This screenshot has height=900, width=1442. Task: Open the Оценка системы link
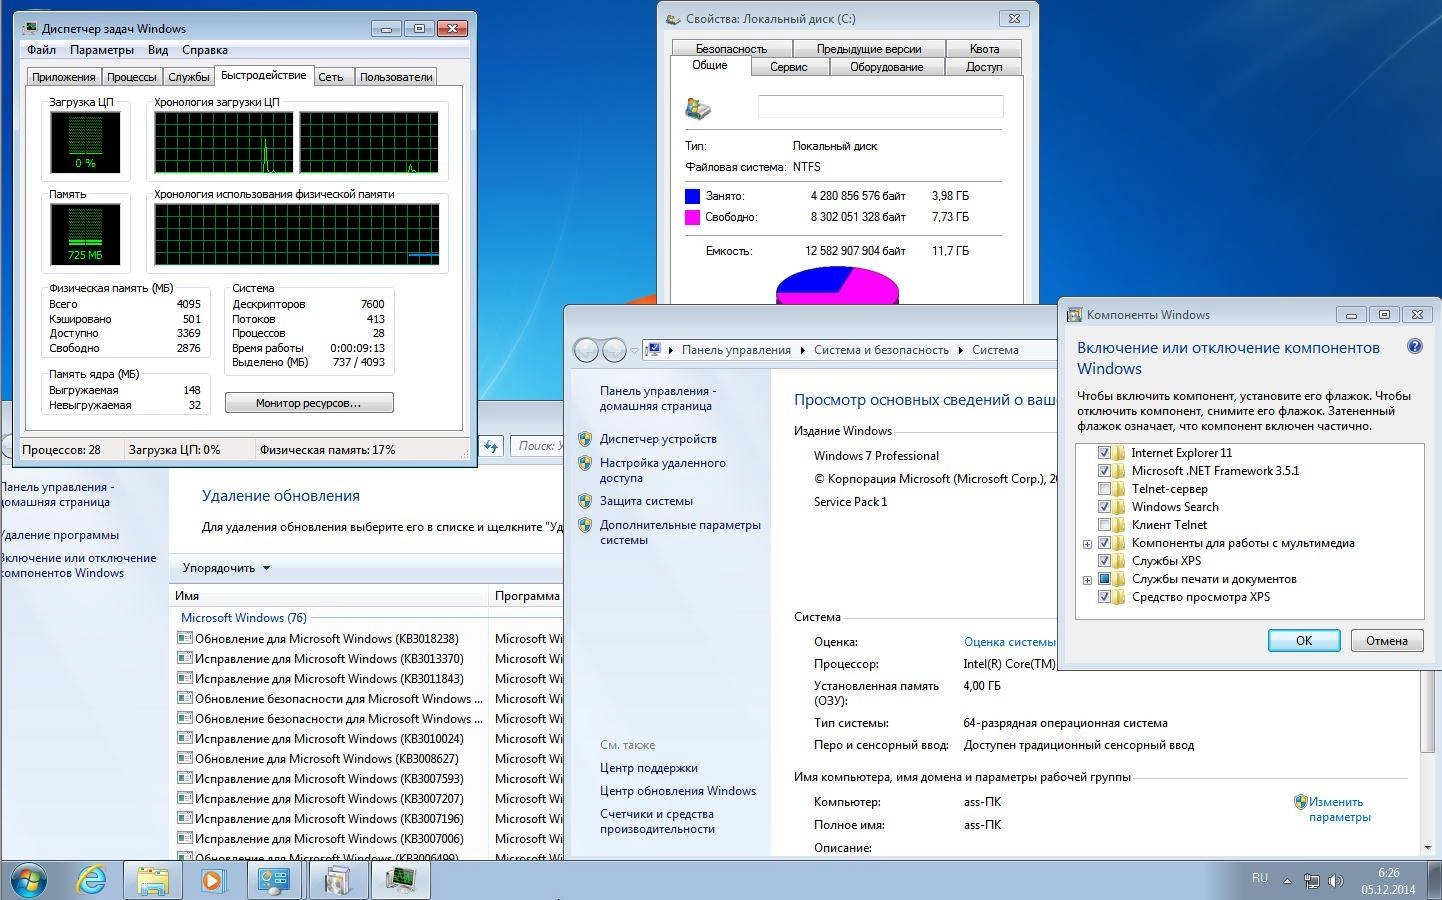pos(1009,641)
